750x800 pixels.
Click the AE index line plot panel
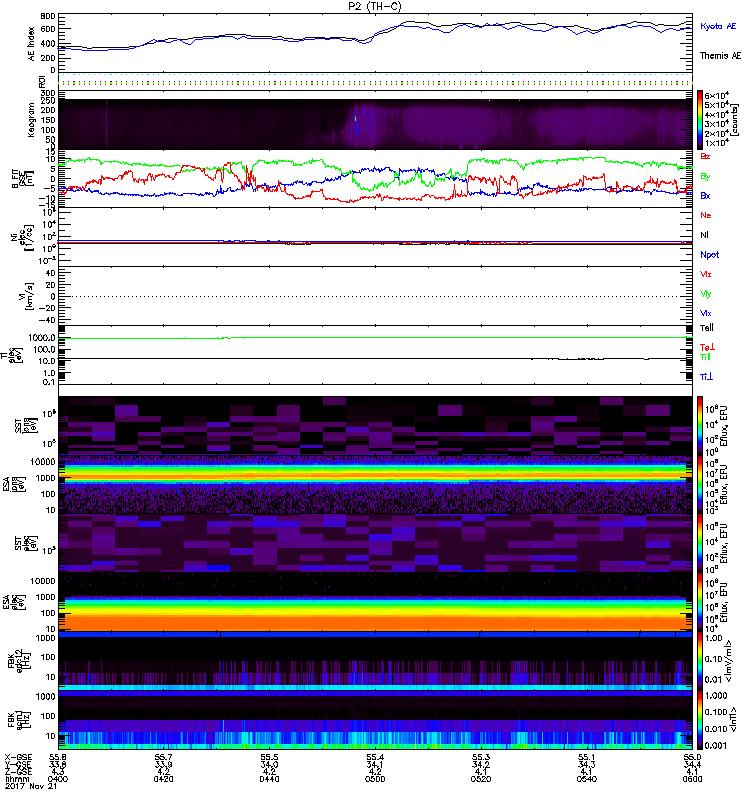pyautogui.click(x=375, y=44)
